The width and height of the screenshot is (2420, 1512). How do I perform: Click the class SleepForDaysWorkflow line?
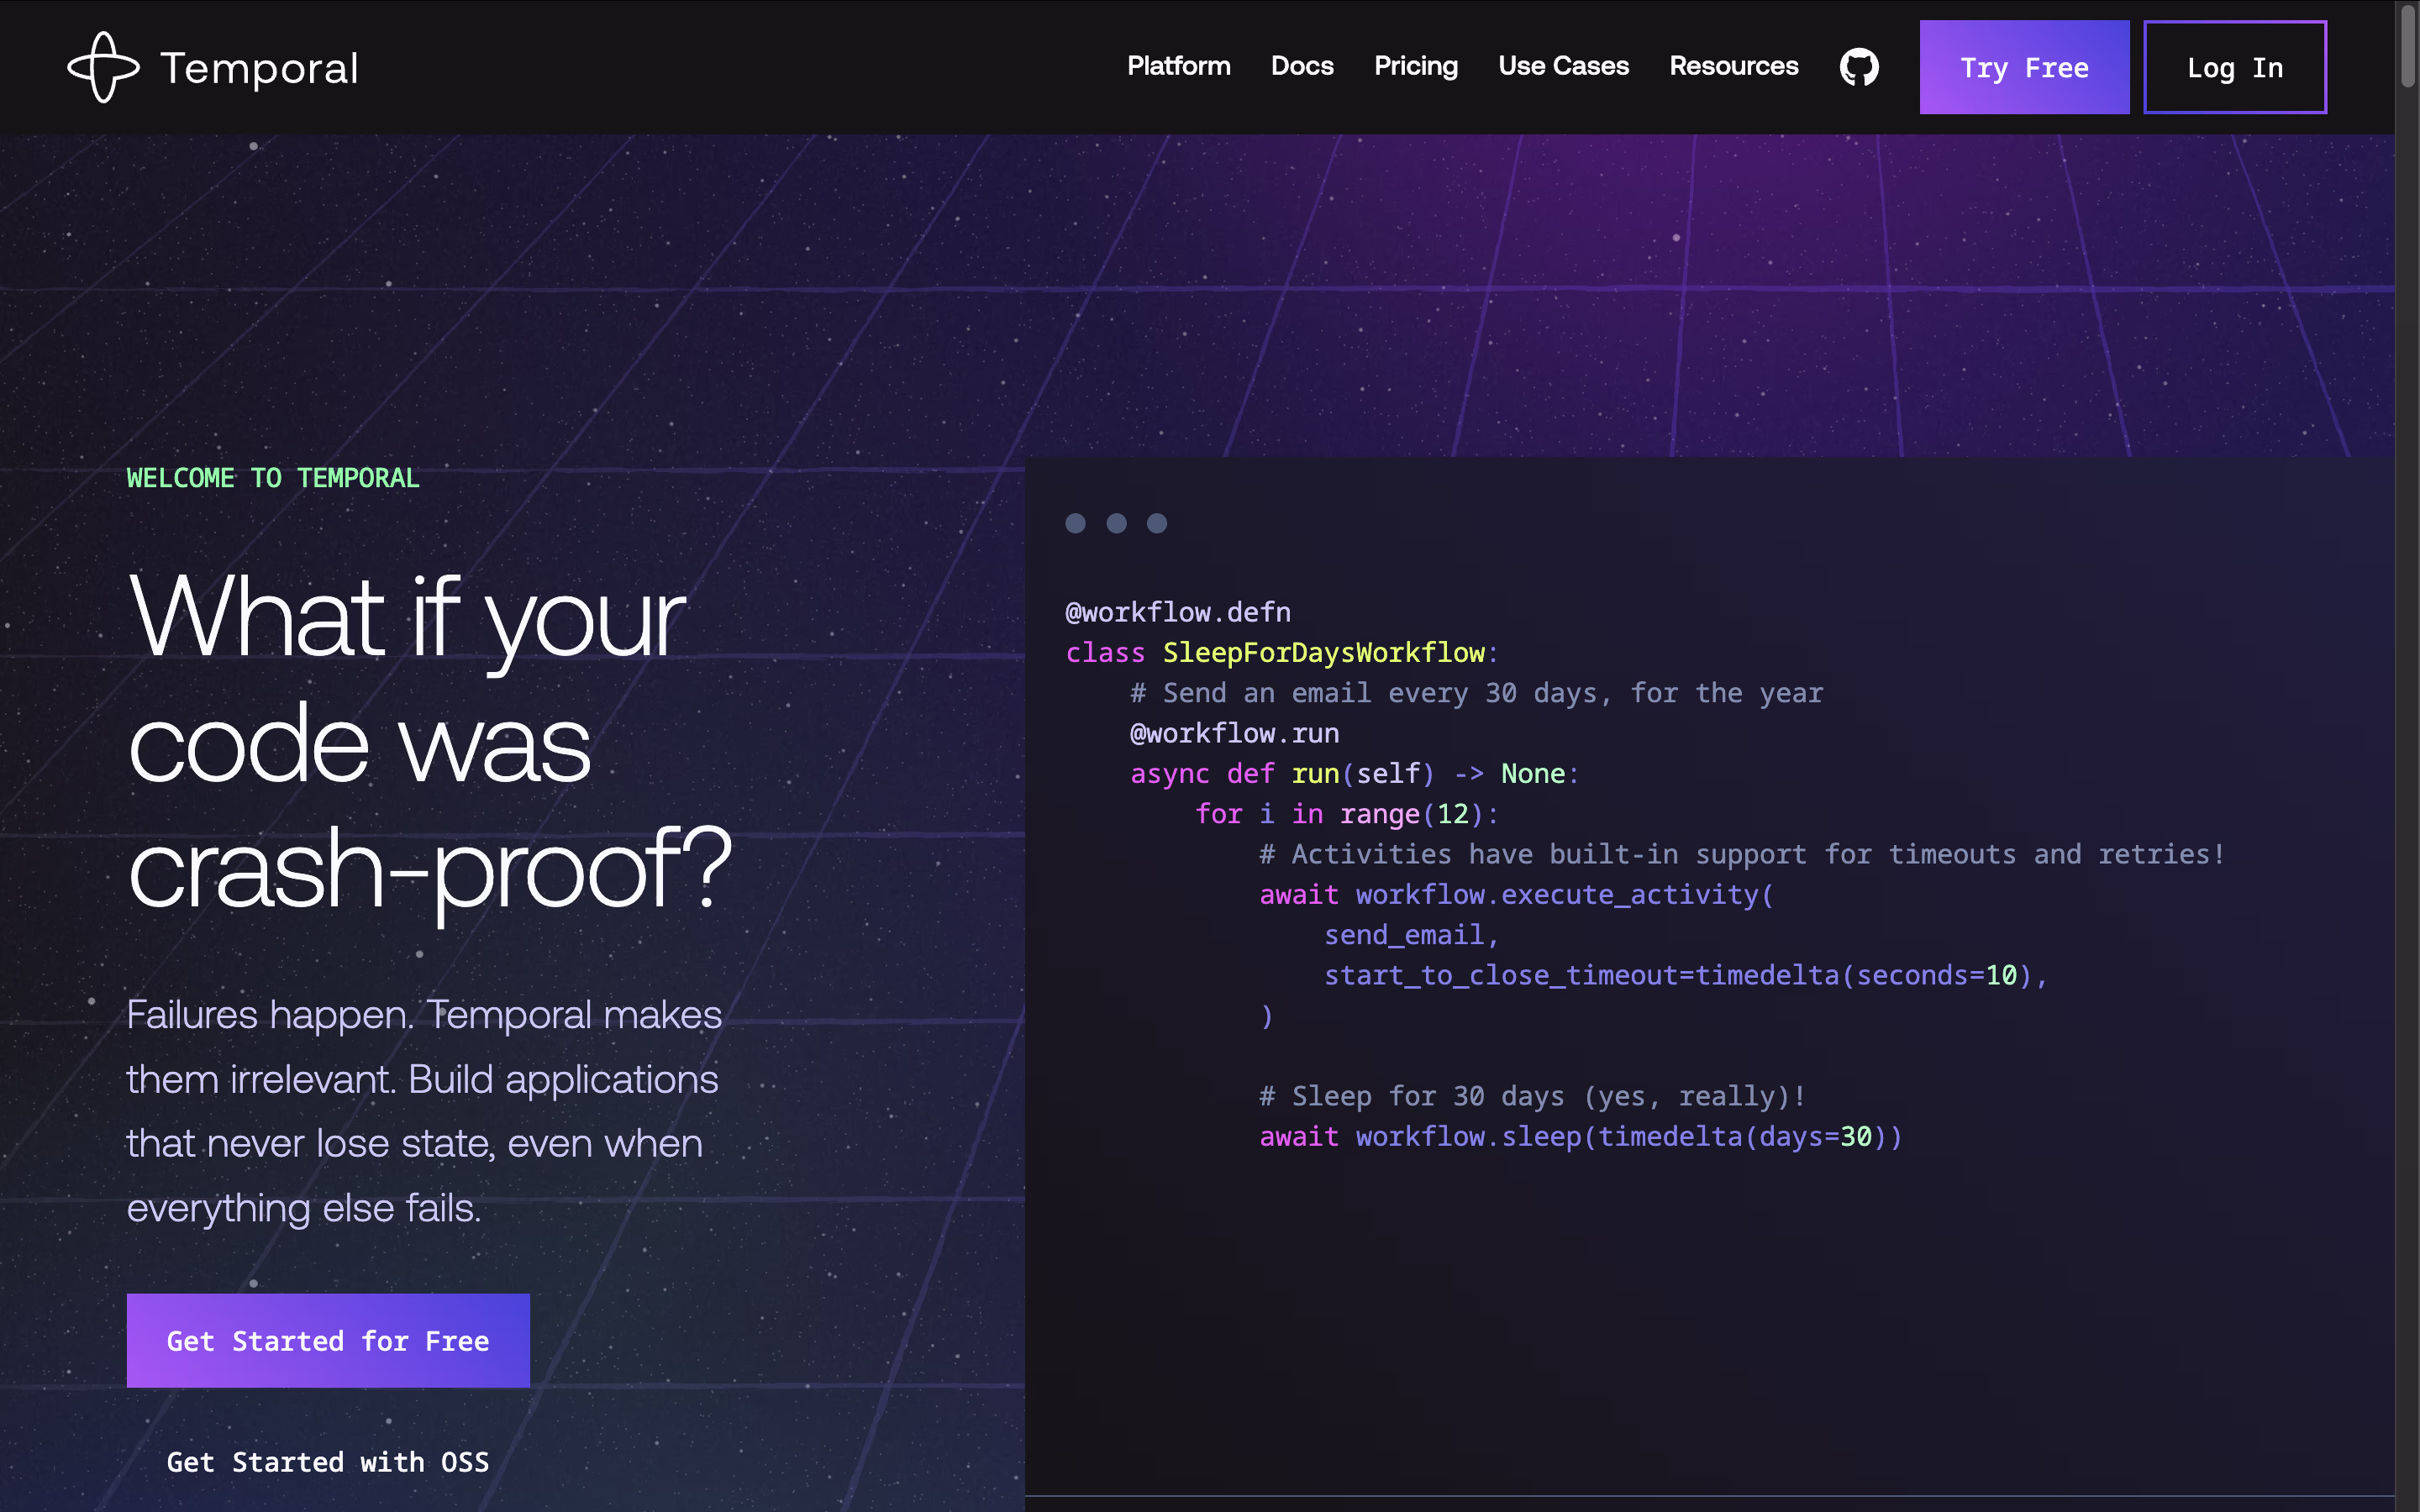1282,653
